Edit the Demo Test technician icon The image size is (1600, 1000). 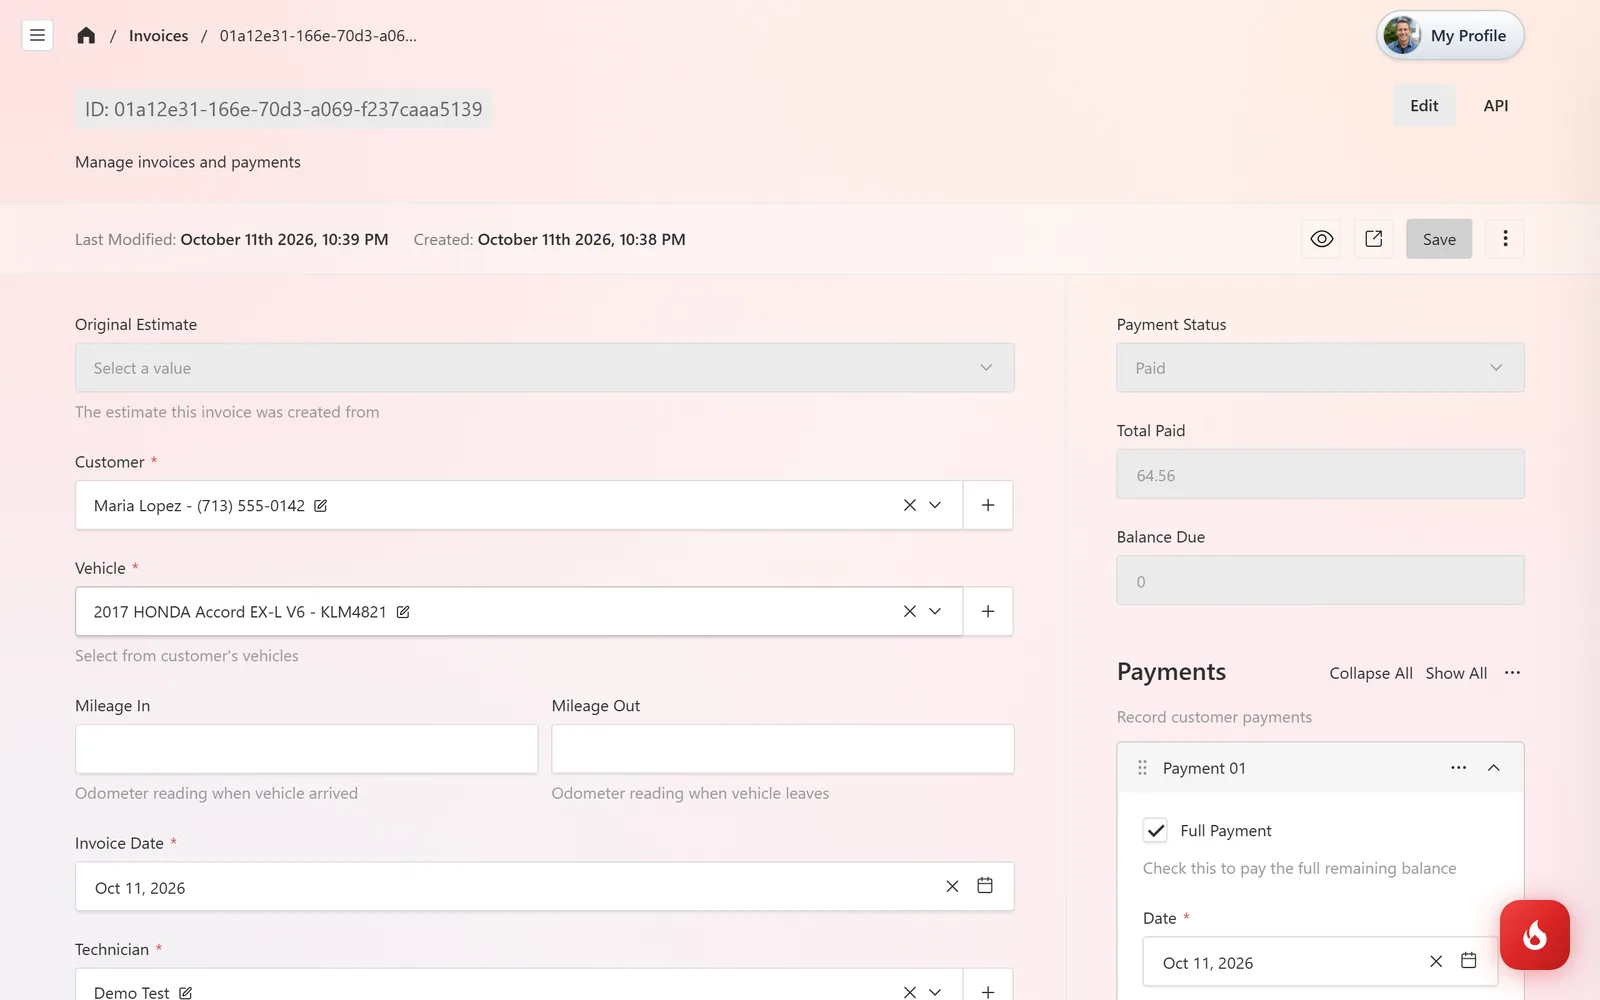pyautogui.click(x=186, y=993)
